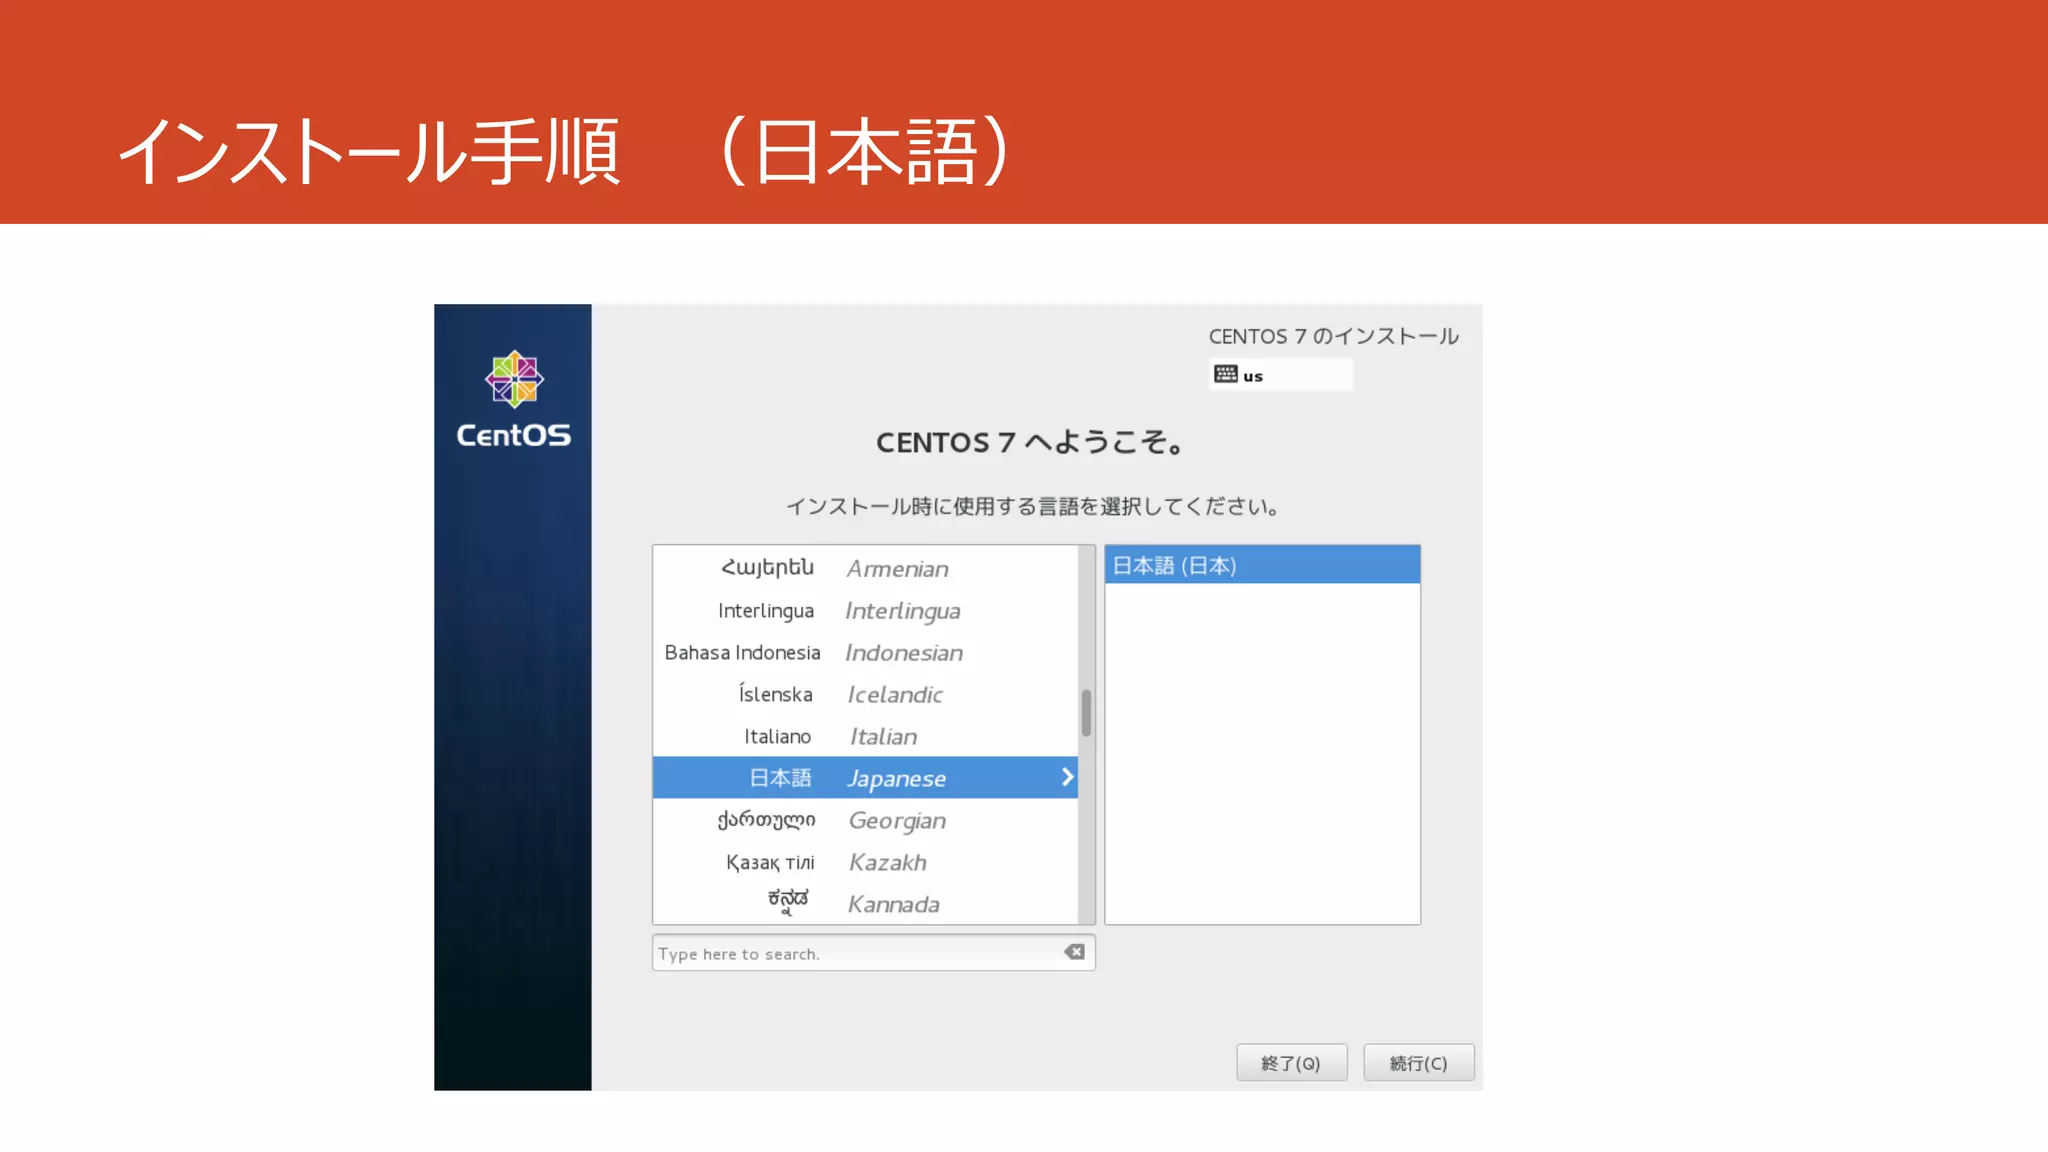
Task: Click the chevron arrow on Japanese row
Action: 1067,777
